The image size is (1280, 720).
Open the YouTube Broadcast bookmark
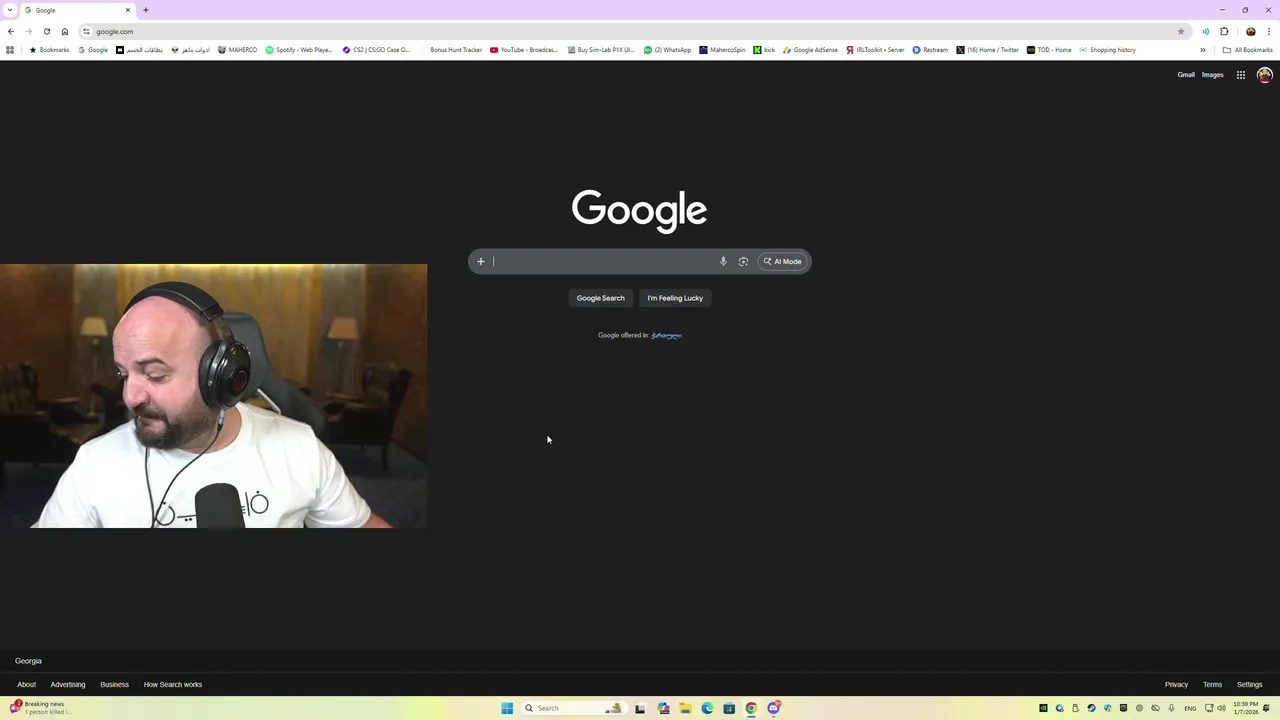tap(524, 50)
